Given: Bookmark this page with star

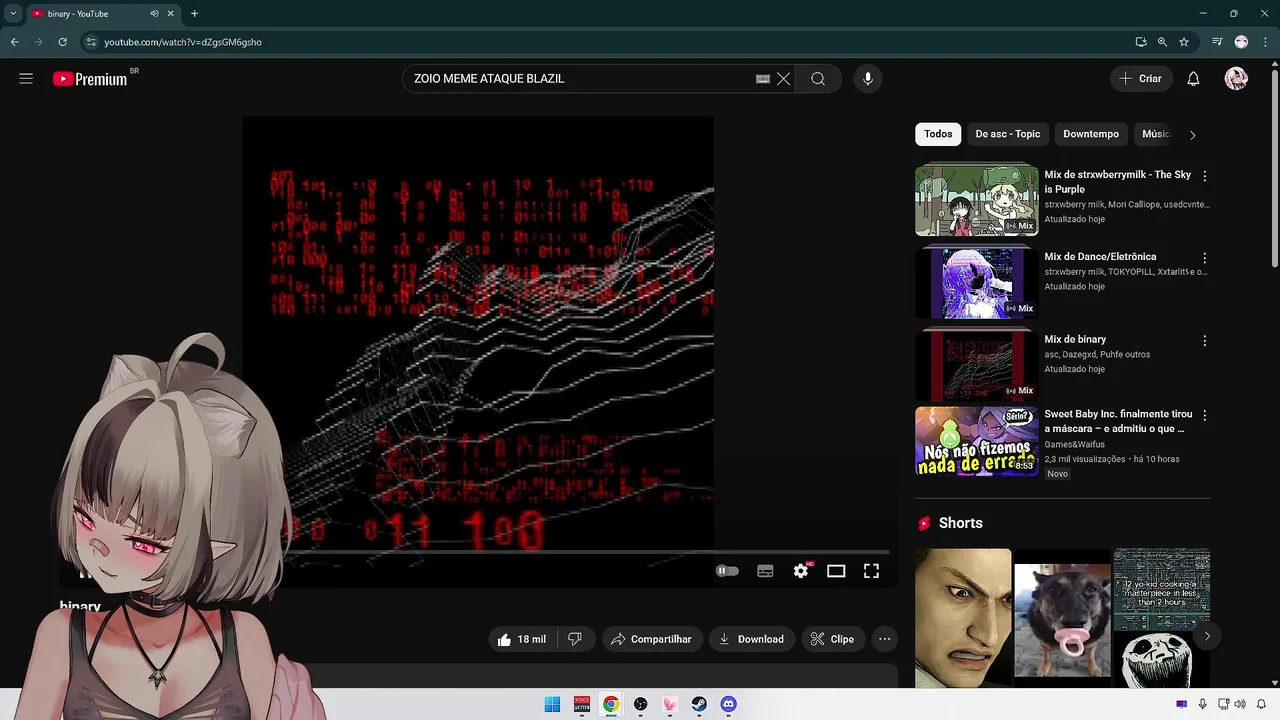Looking at the screenshot, I should (1184, 42).
